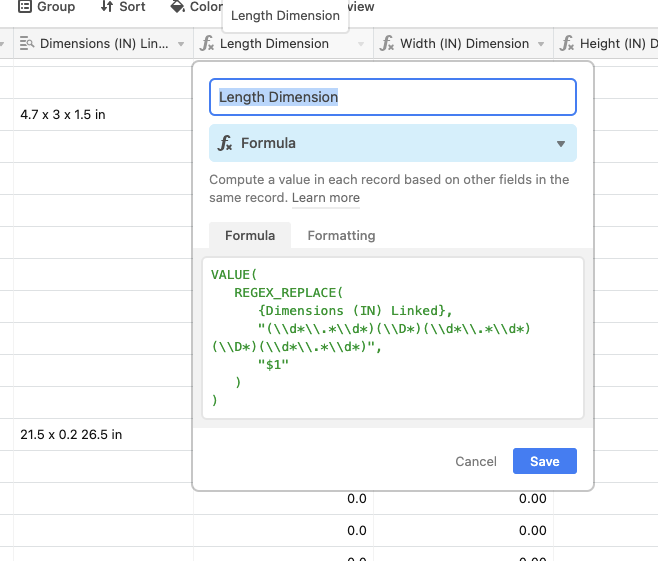658x561 pixels.
Task: Select cell with 21.5 x 0.2 26.5 in
Action: pos(103,434)
